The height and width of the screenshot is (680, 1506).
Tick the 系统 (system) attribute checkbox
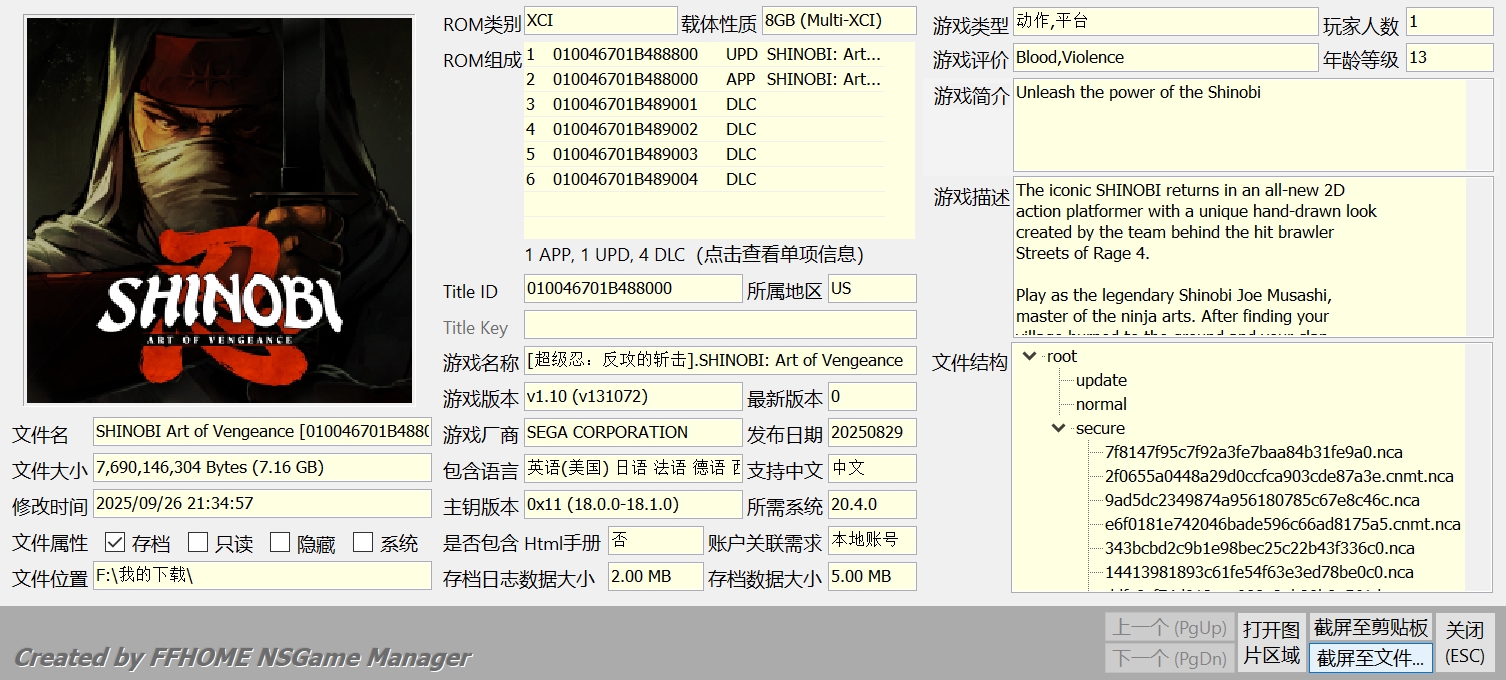pyautogui.click(x=363, y=543)
